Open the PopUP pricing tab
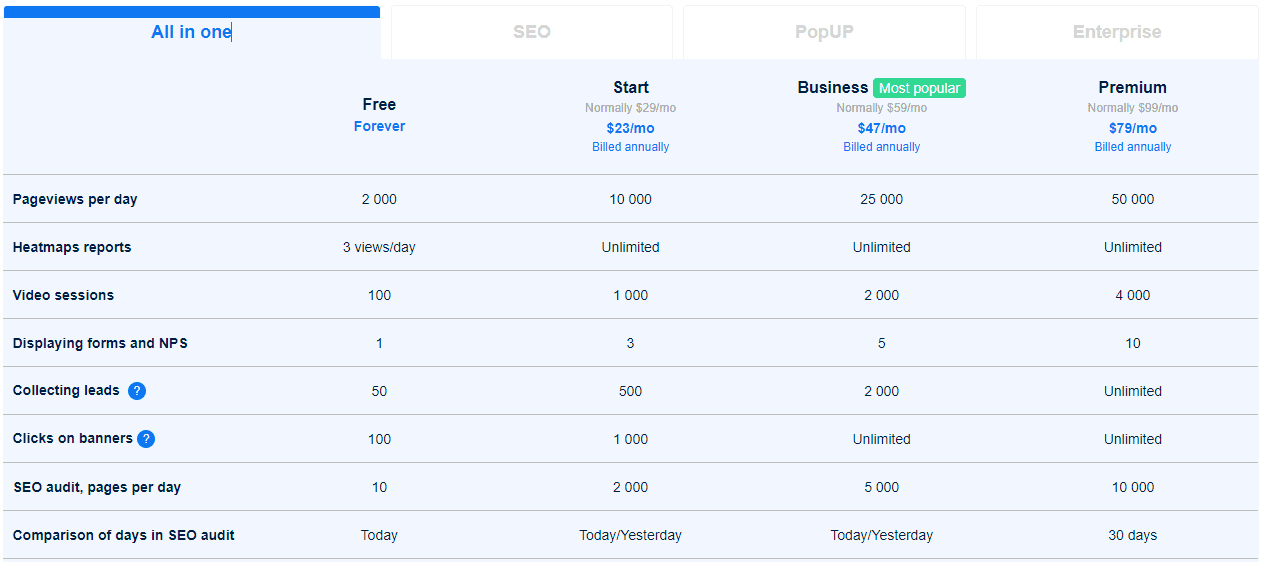Screen dimensions: 1265x562 pos(824,32)
